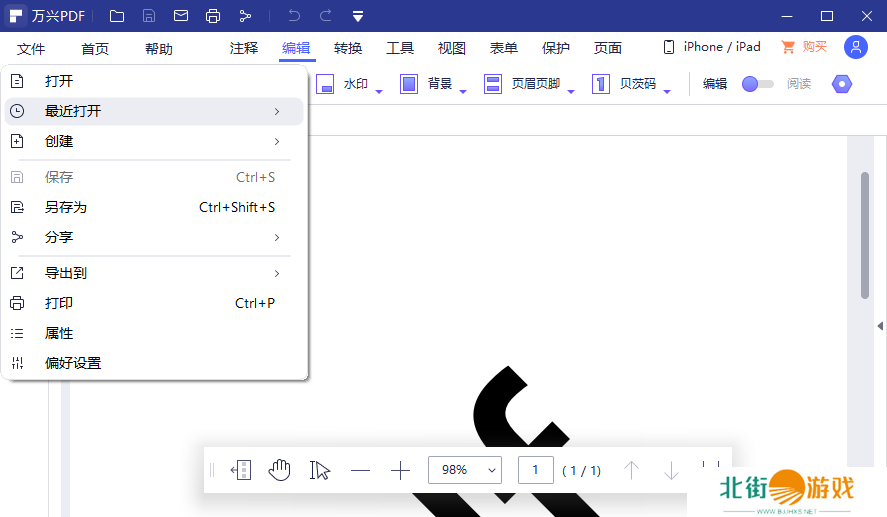Click the zoom out minus icon
This screenshot has height=517, width=887.
pos(360,470)
